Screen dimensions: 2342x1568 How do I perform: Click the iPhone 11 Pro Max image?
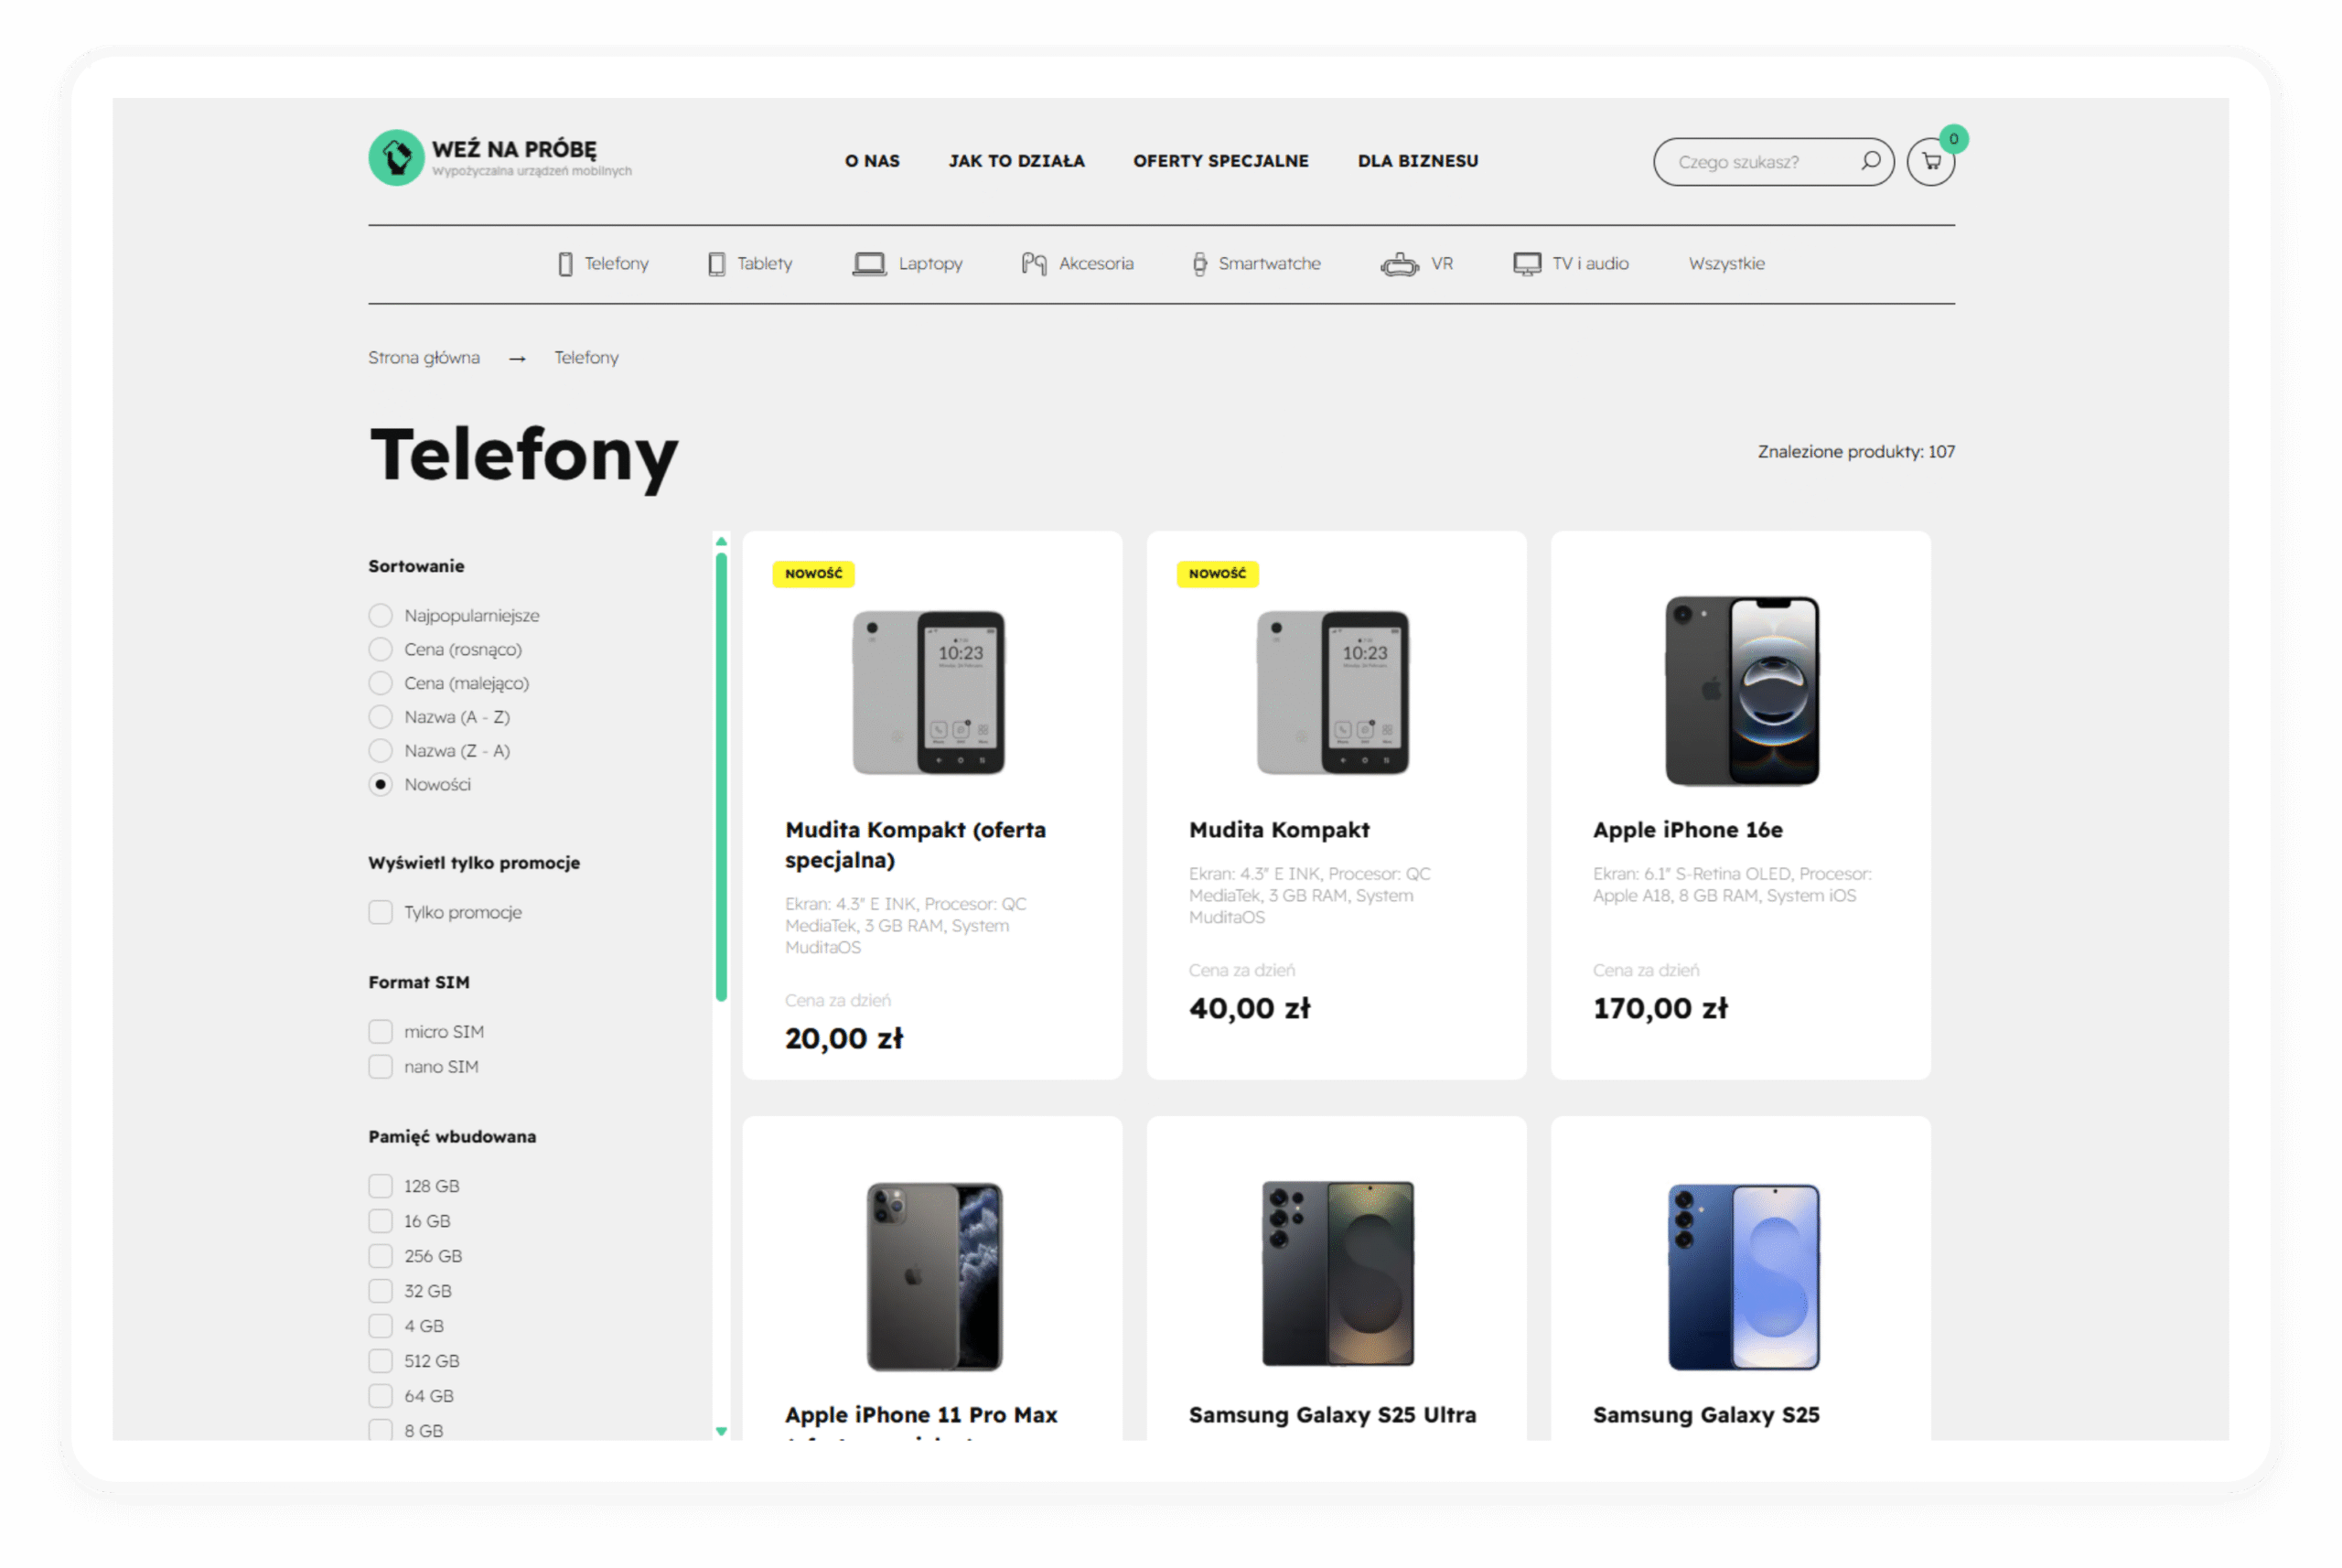click(x=934, y=1277)
